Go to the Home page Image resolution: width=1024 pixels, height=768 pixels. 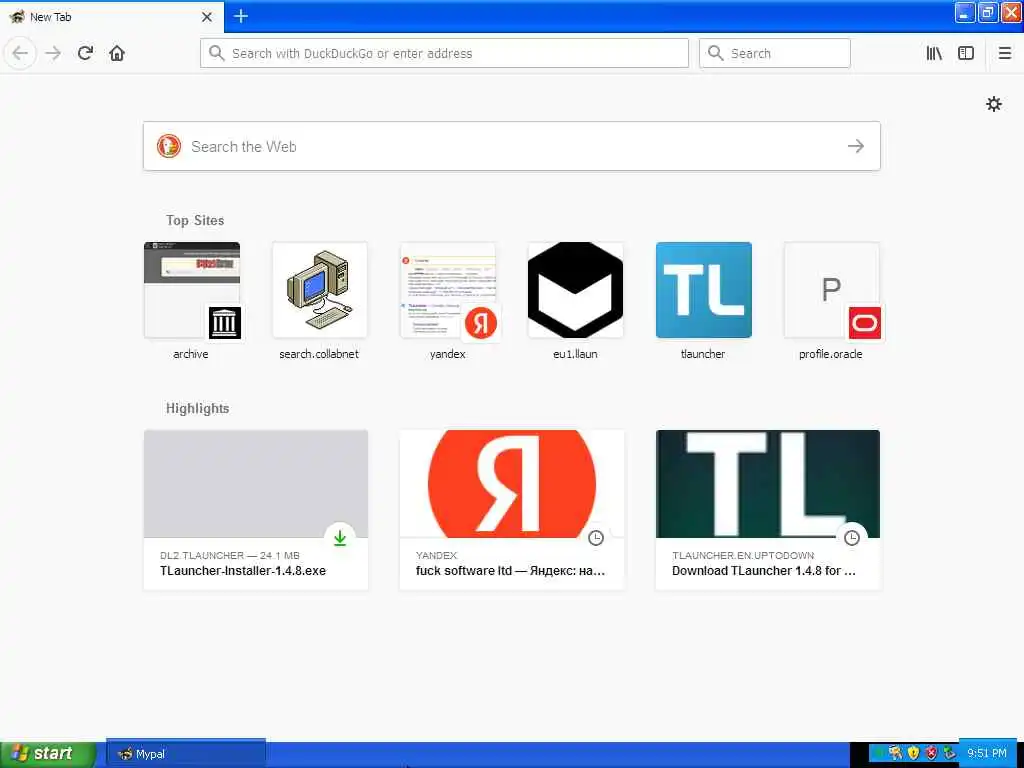coord(117,53)
